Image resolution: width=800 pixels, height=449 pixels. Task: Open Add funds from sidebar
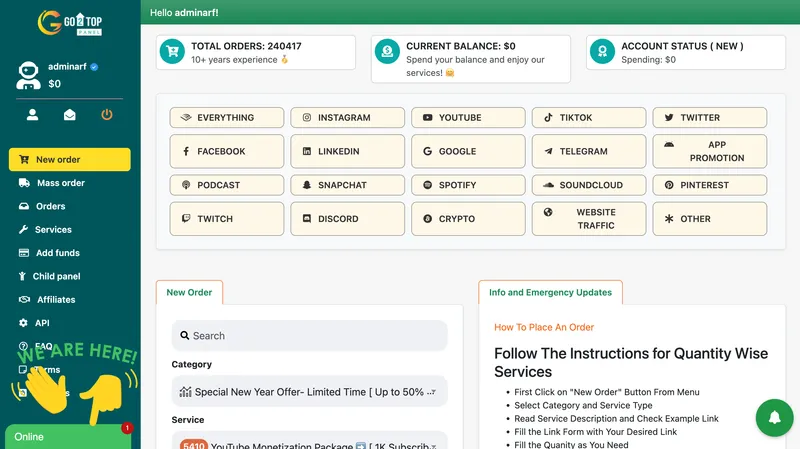tap(57, 253)
